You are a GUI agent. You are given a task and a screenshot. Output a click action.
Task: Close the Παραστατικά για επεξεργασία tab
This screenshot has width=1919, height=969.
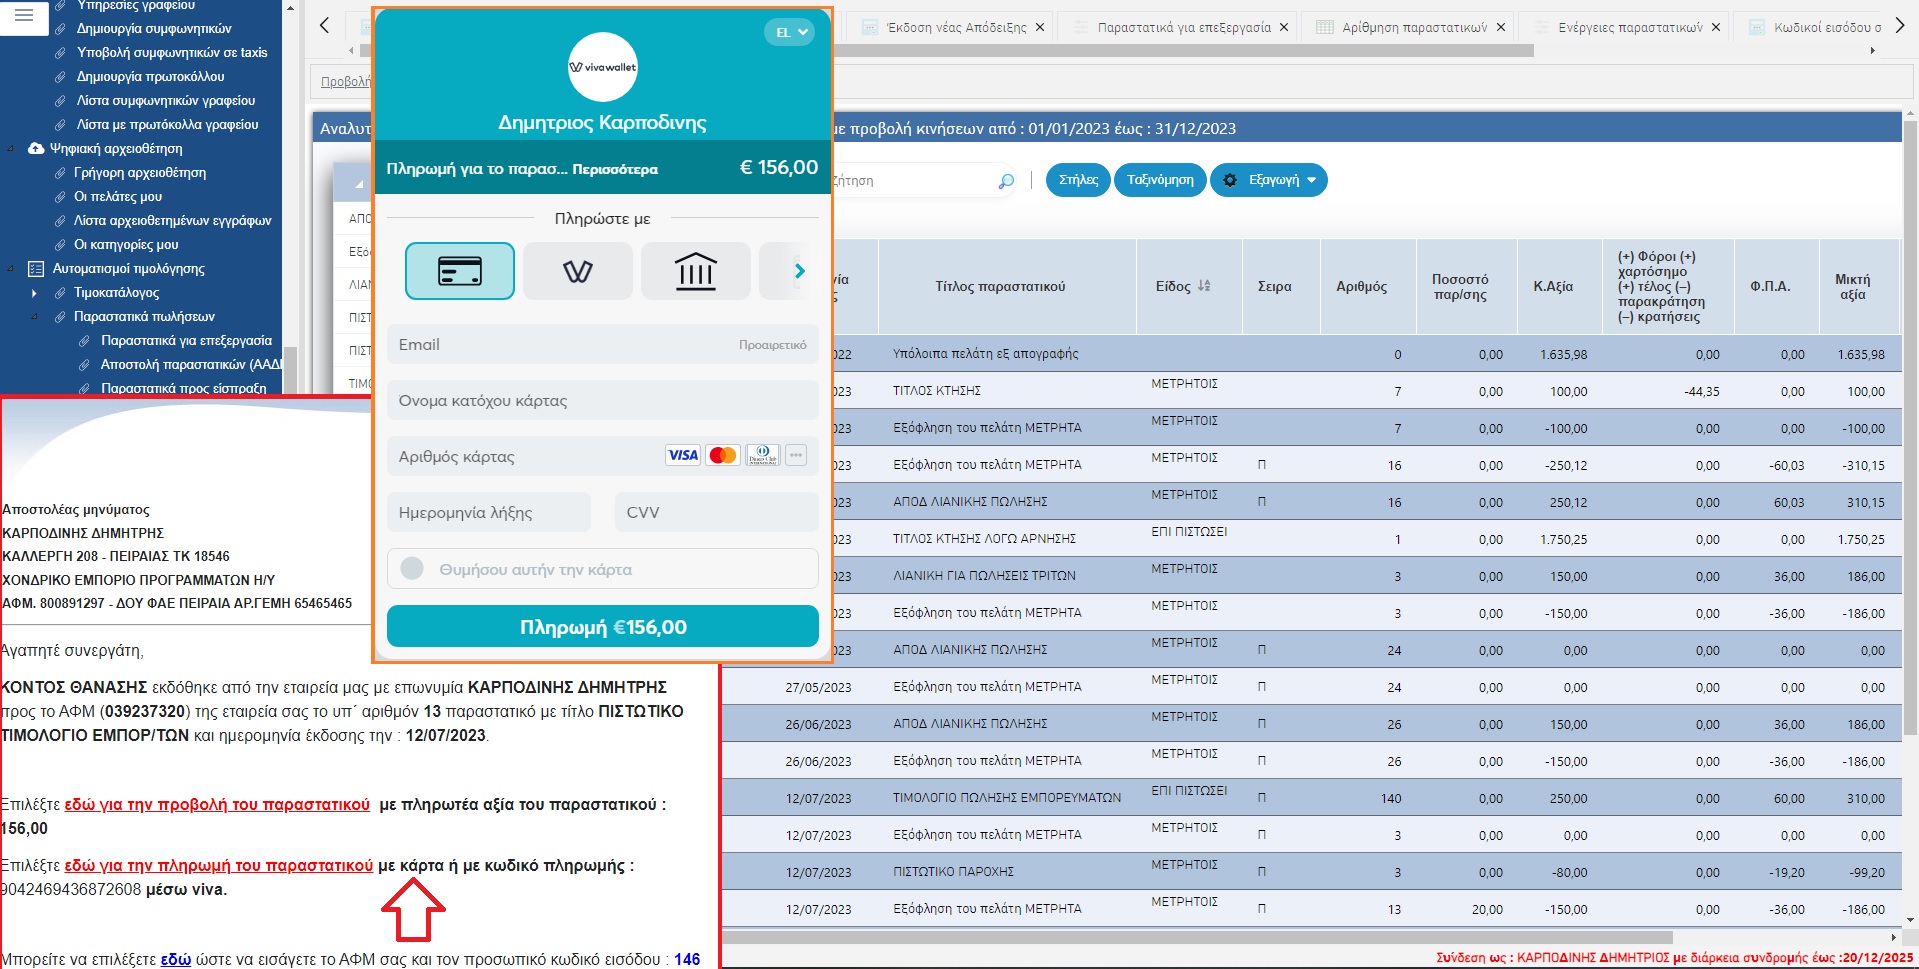(1284, 27)
